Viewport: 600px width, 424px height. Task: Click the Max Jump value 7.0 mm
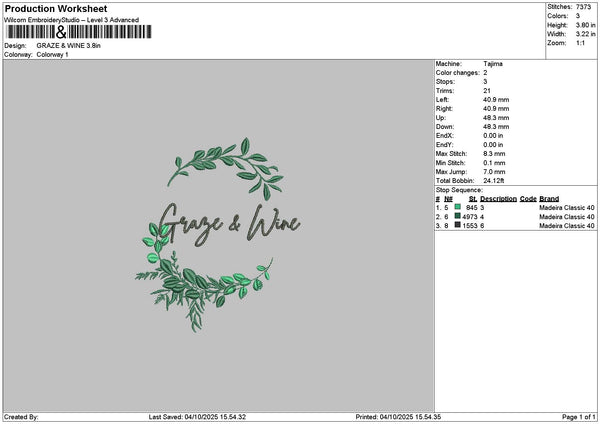[494, 172]
